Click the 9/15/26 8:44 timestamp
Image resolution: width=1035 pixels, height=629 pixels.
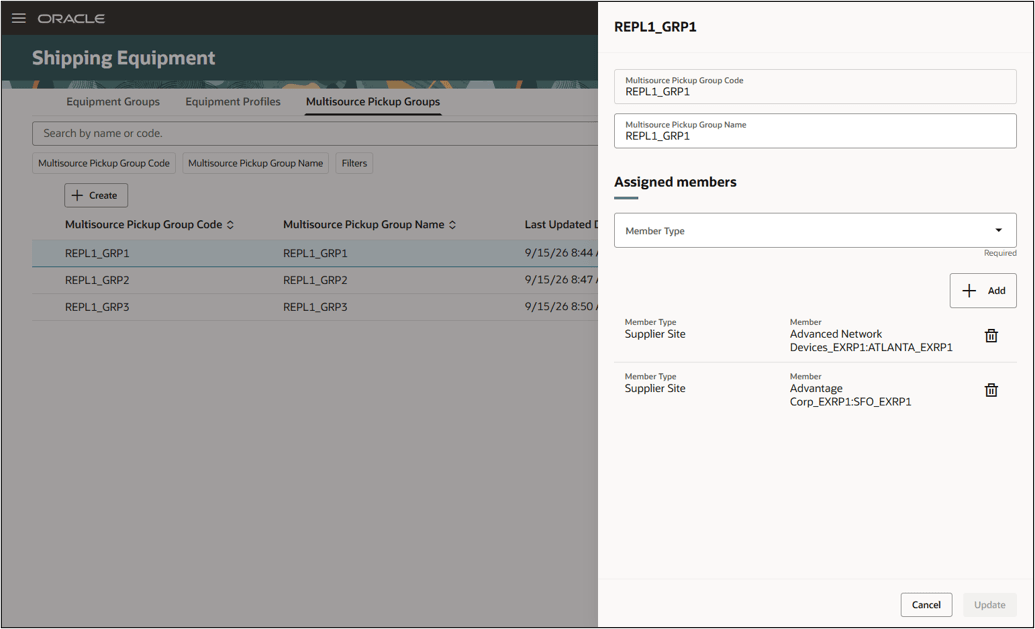coord(561,253)
